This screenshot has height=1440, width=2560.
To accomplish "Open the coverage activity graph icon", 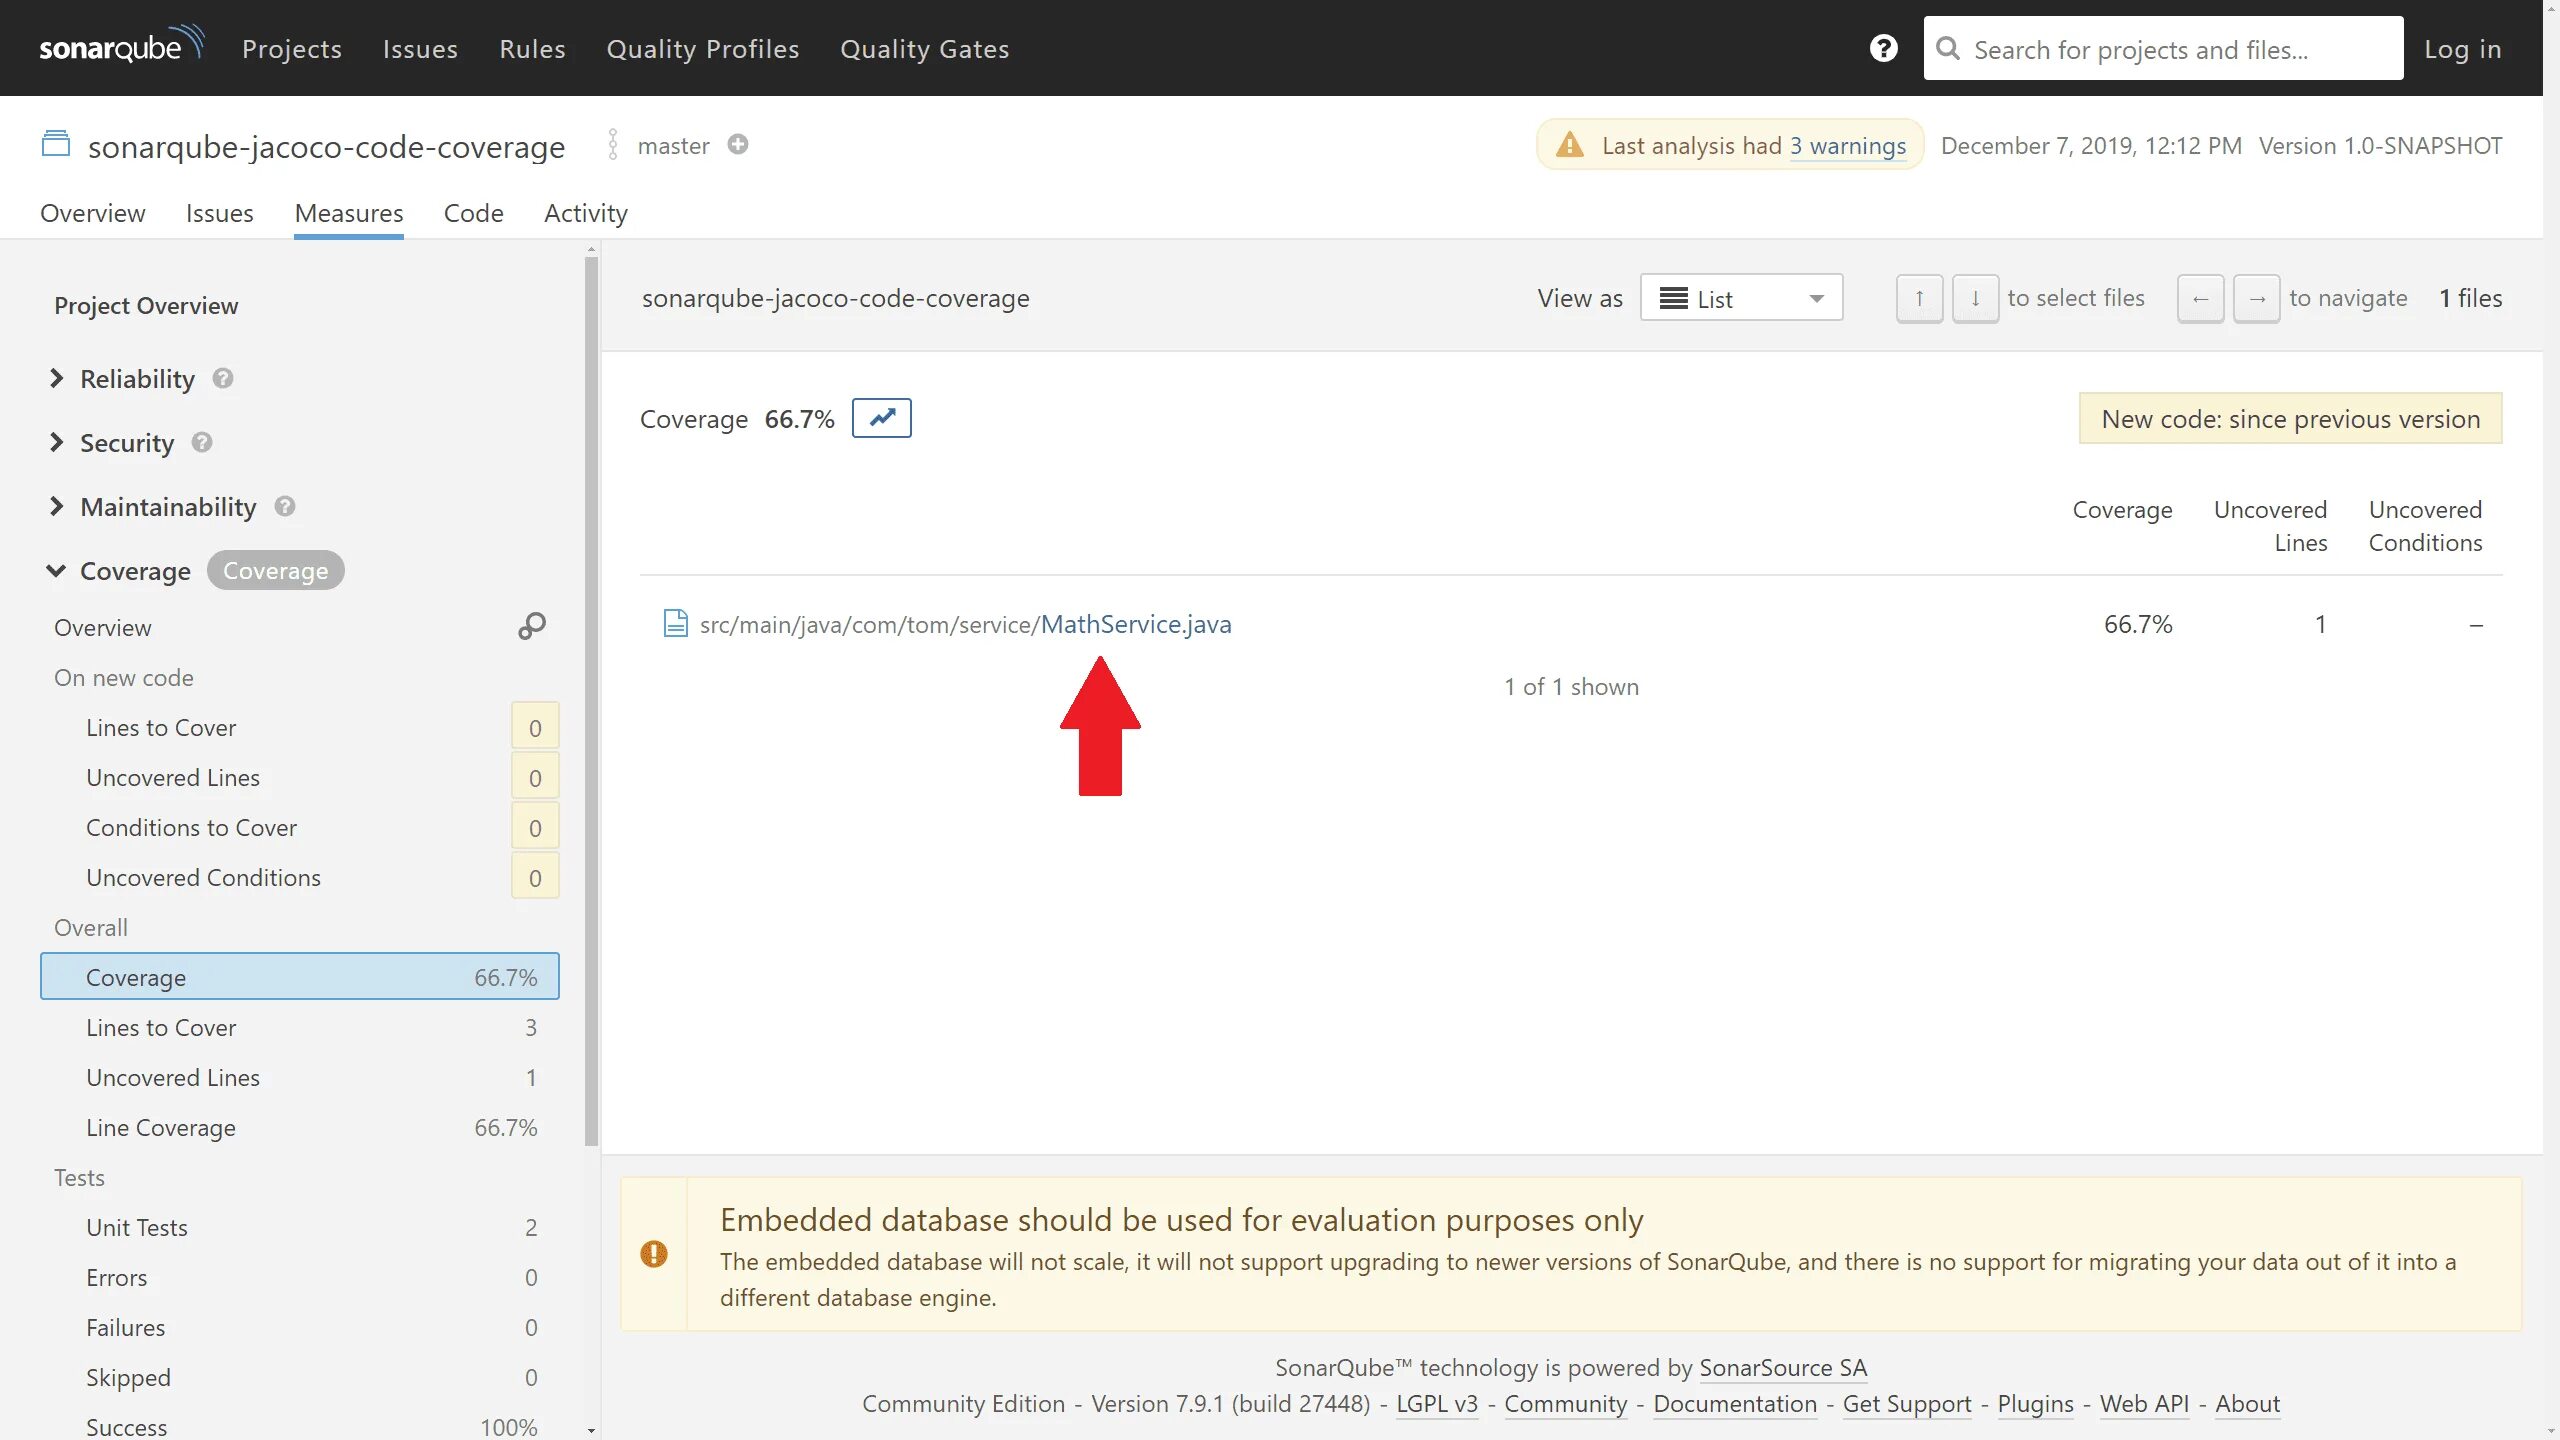I will 881,418.
